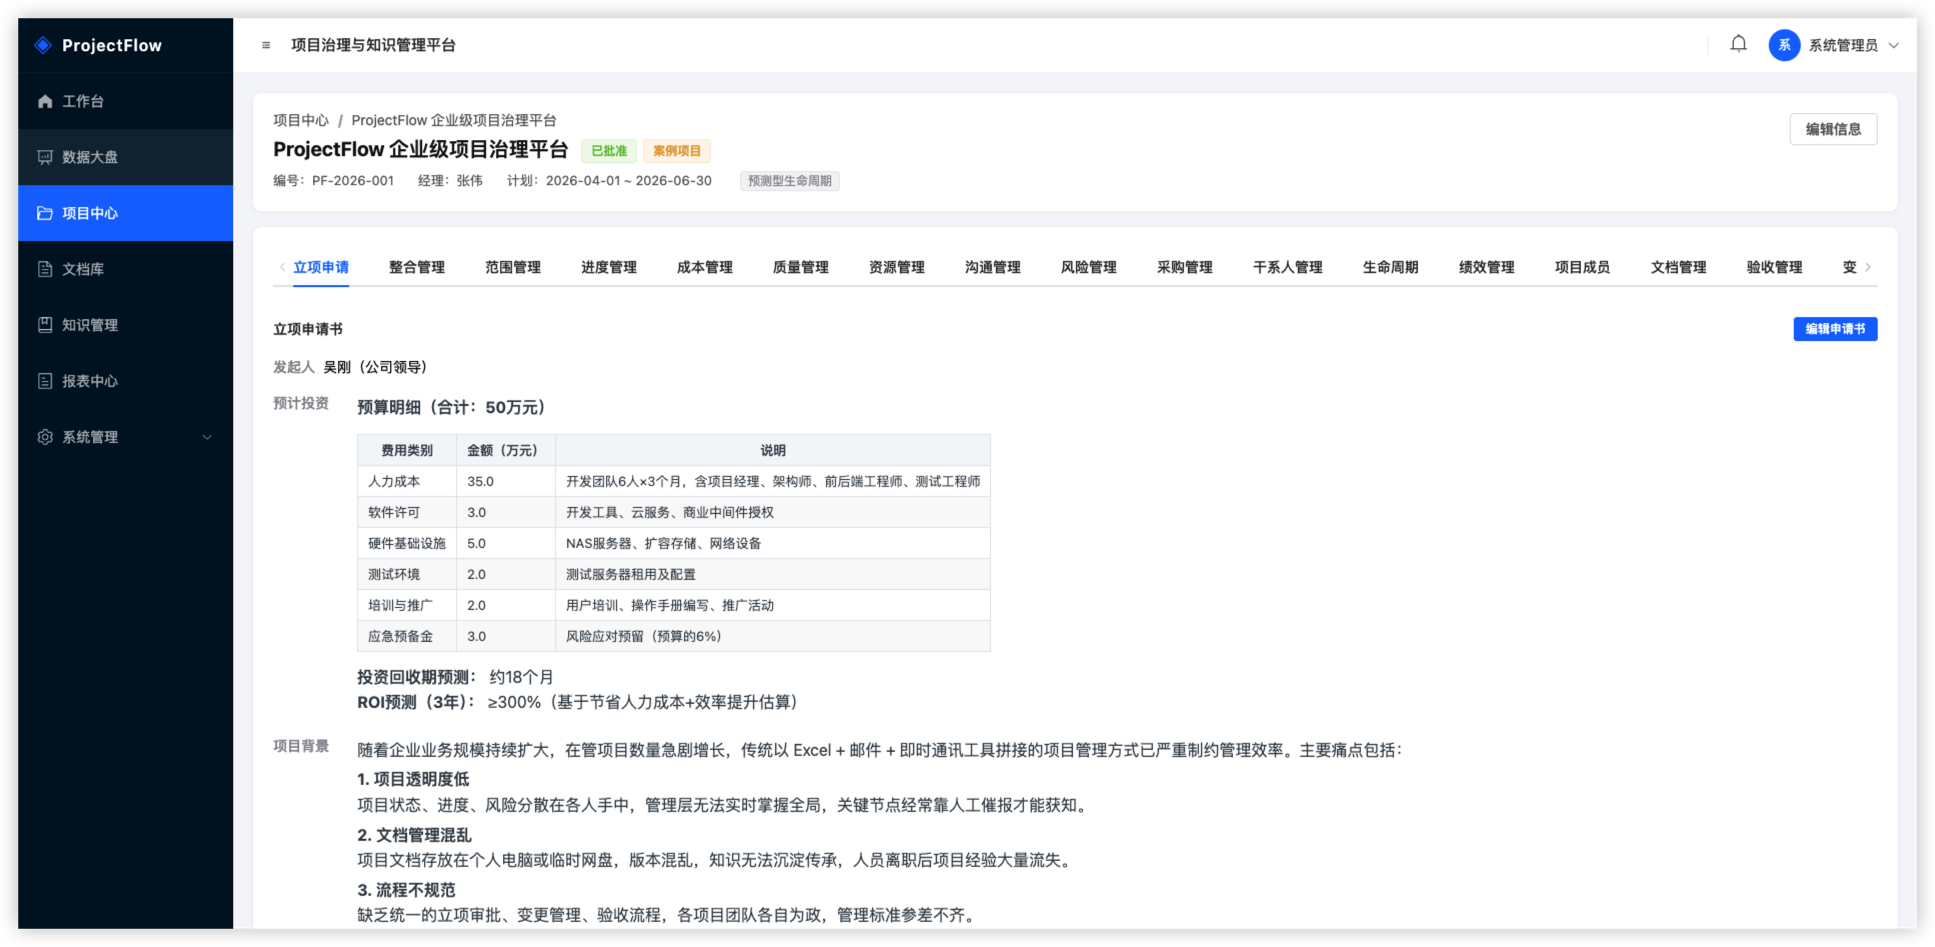Open the 文档库 document icon
Image resolution: width=1935 pixels, height=947 pixels.
[x=45, y=269]
